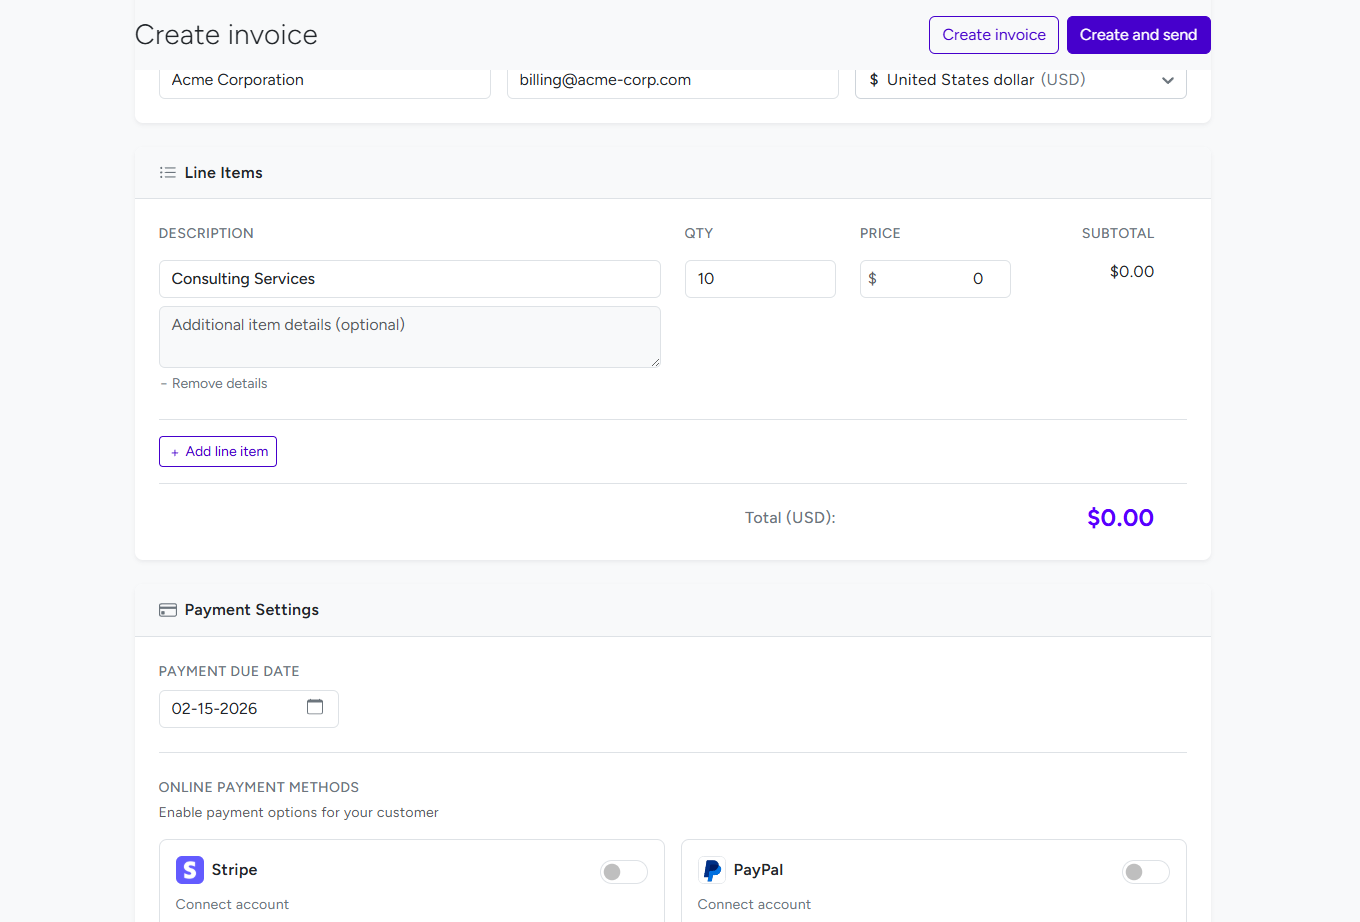This screenshot has height=922, width=1360.
Task: Click Add line item
Action: coord(218,451)
